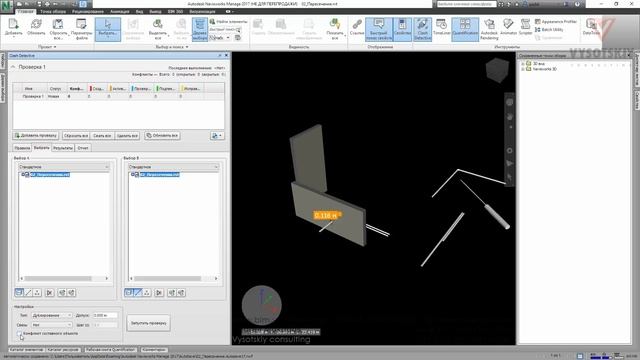Click the ViewCube in the 3D viewport

coord(498,71)
